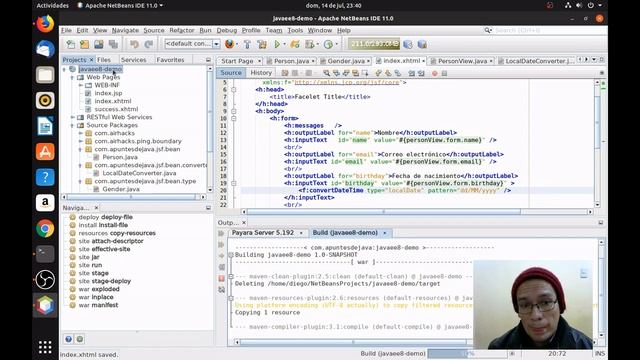Click the Actividades button in top bar
Viewport: 640px width, 360px height.
[x=52, y=5]
